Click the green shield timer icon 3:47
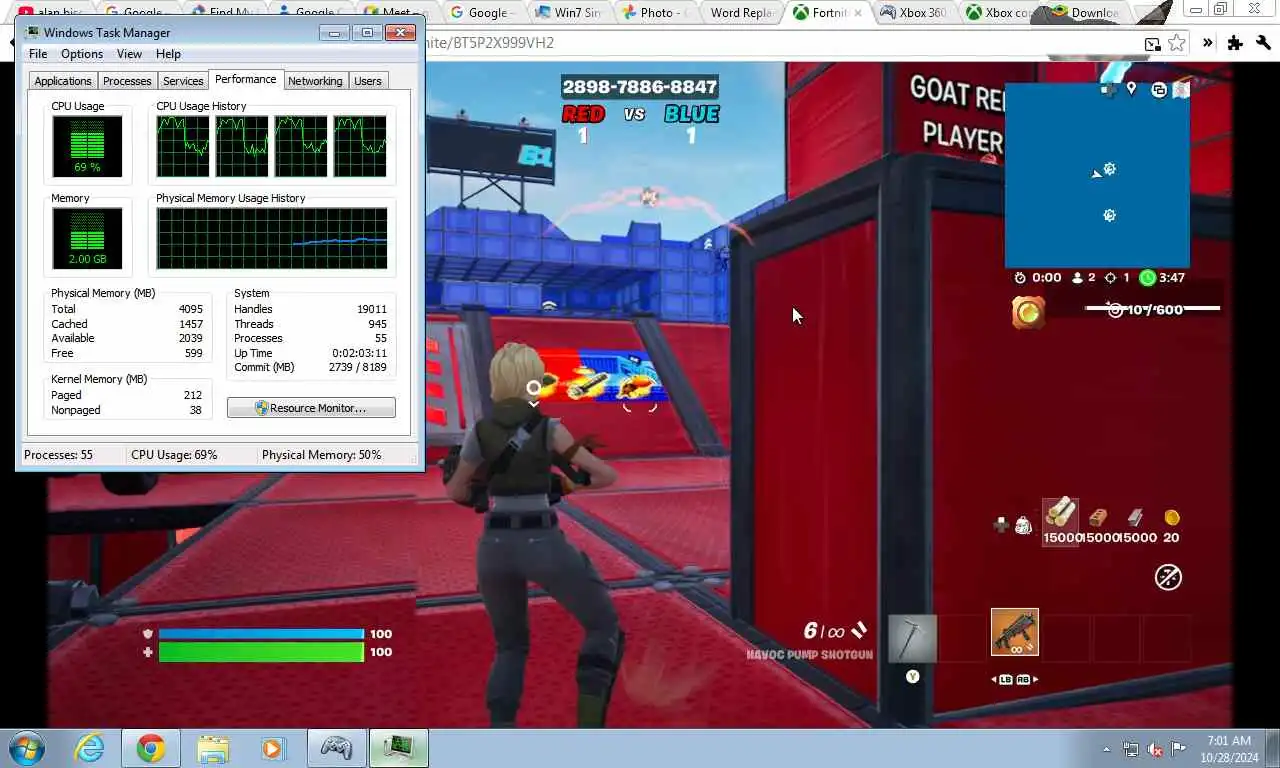 point(1147,278)
